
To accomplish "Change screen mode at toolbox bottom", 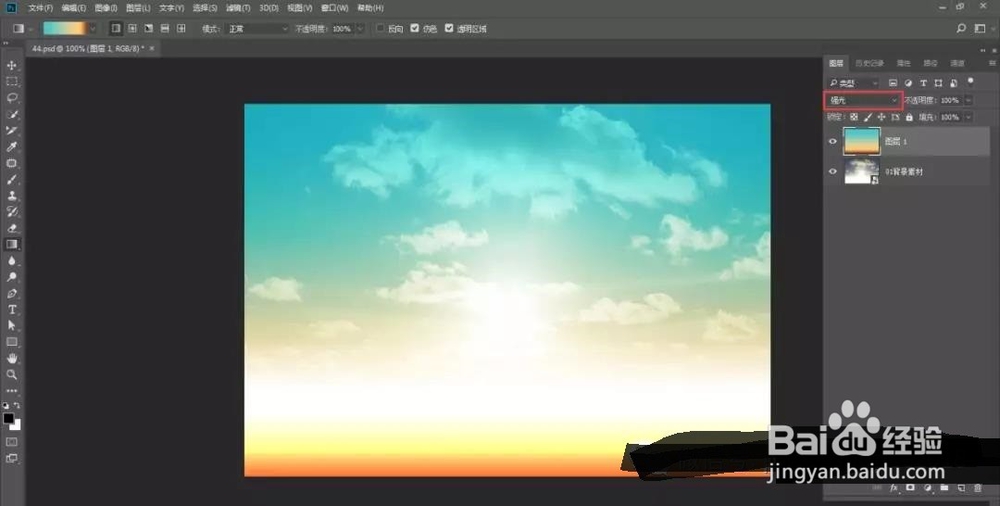I will point(12,458).
